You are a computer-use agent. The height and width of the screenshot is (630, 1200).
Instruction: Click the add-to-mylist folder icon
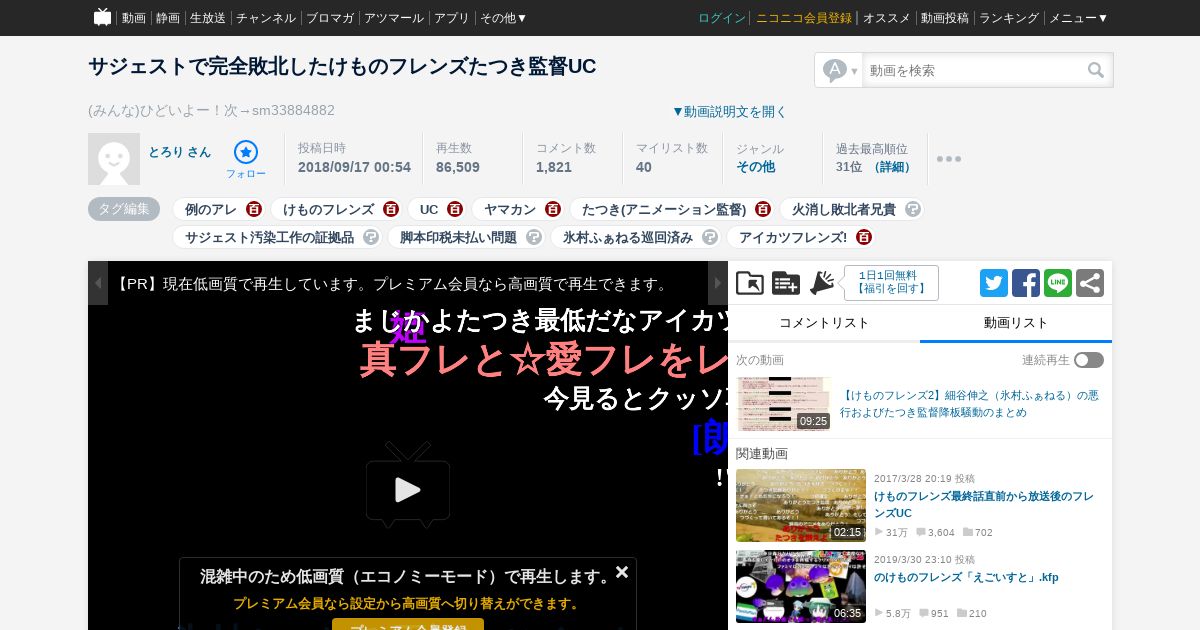(750, 283)
